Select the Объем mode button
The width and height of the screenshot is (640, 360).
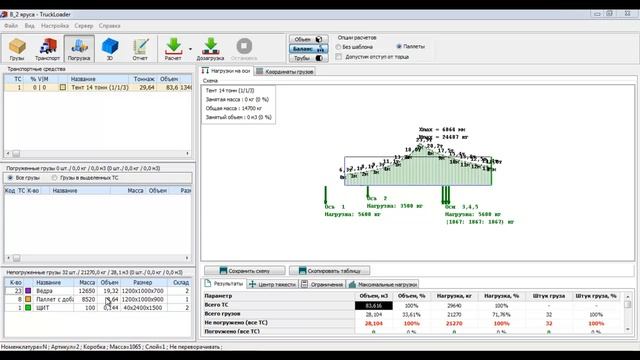pos(309,39)
